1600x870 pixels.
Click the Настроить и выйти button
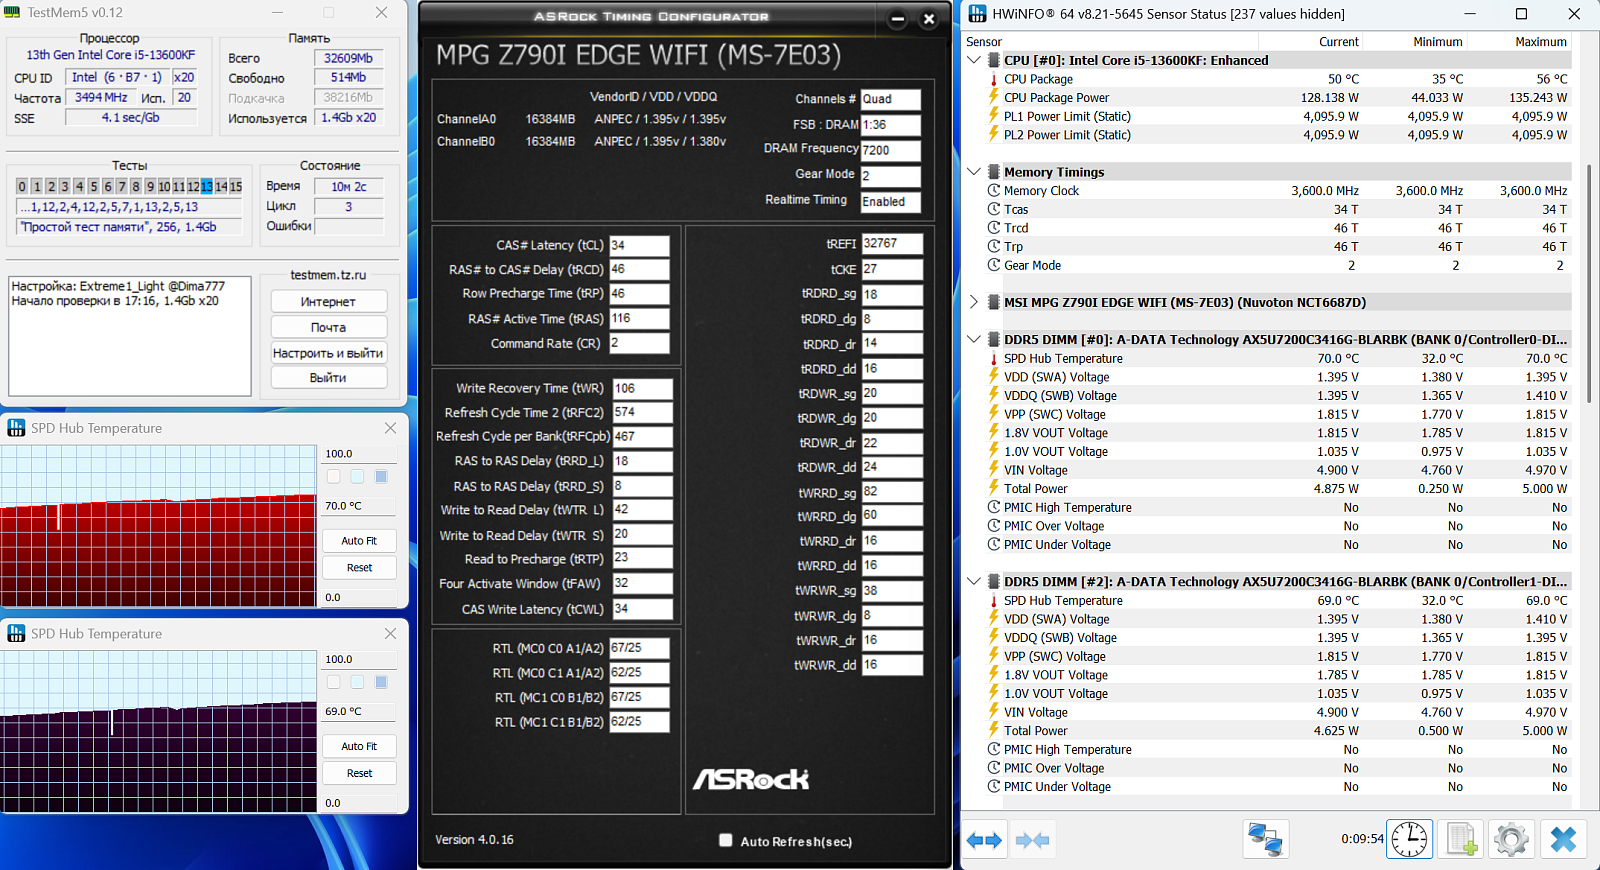328,353
